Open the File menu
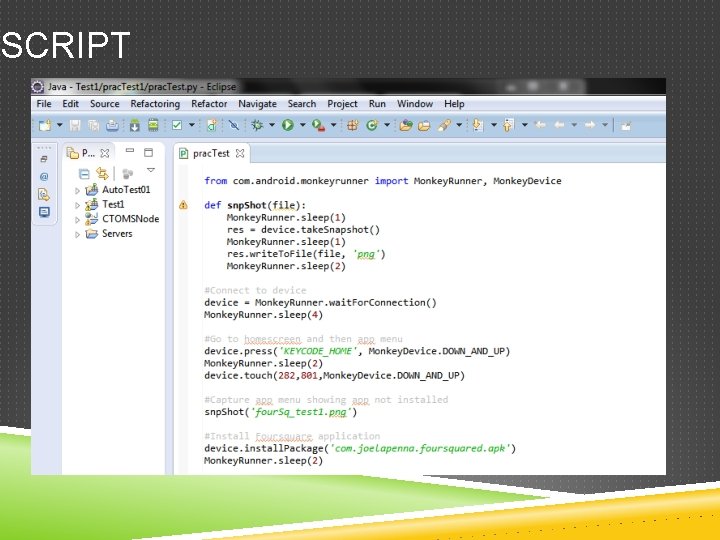 (44, 104)
